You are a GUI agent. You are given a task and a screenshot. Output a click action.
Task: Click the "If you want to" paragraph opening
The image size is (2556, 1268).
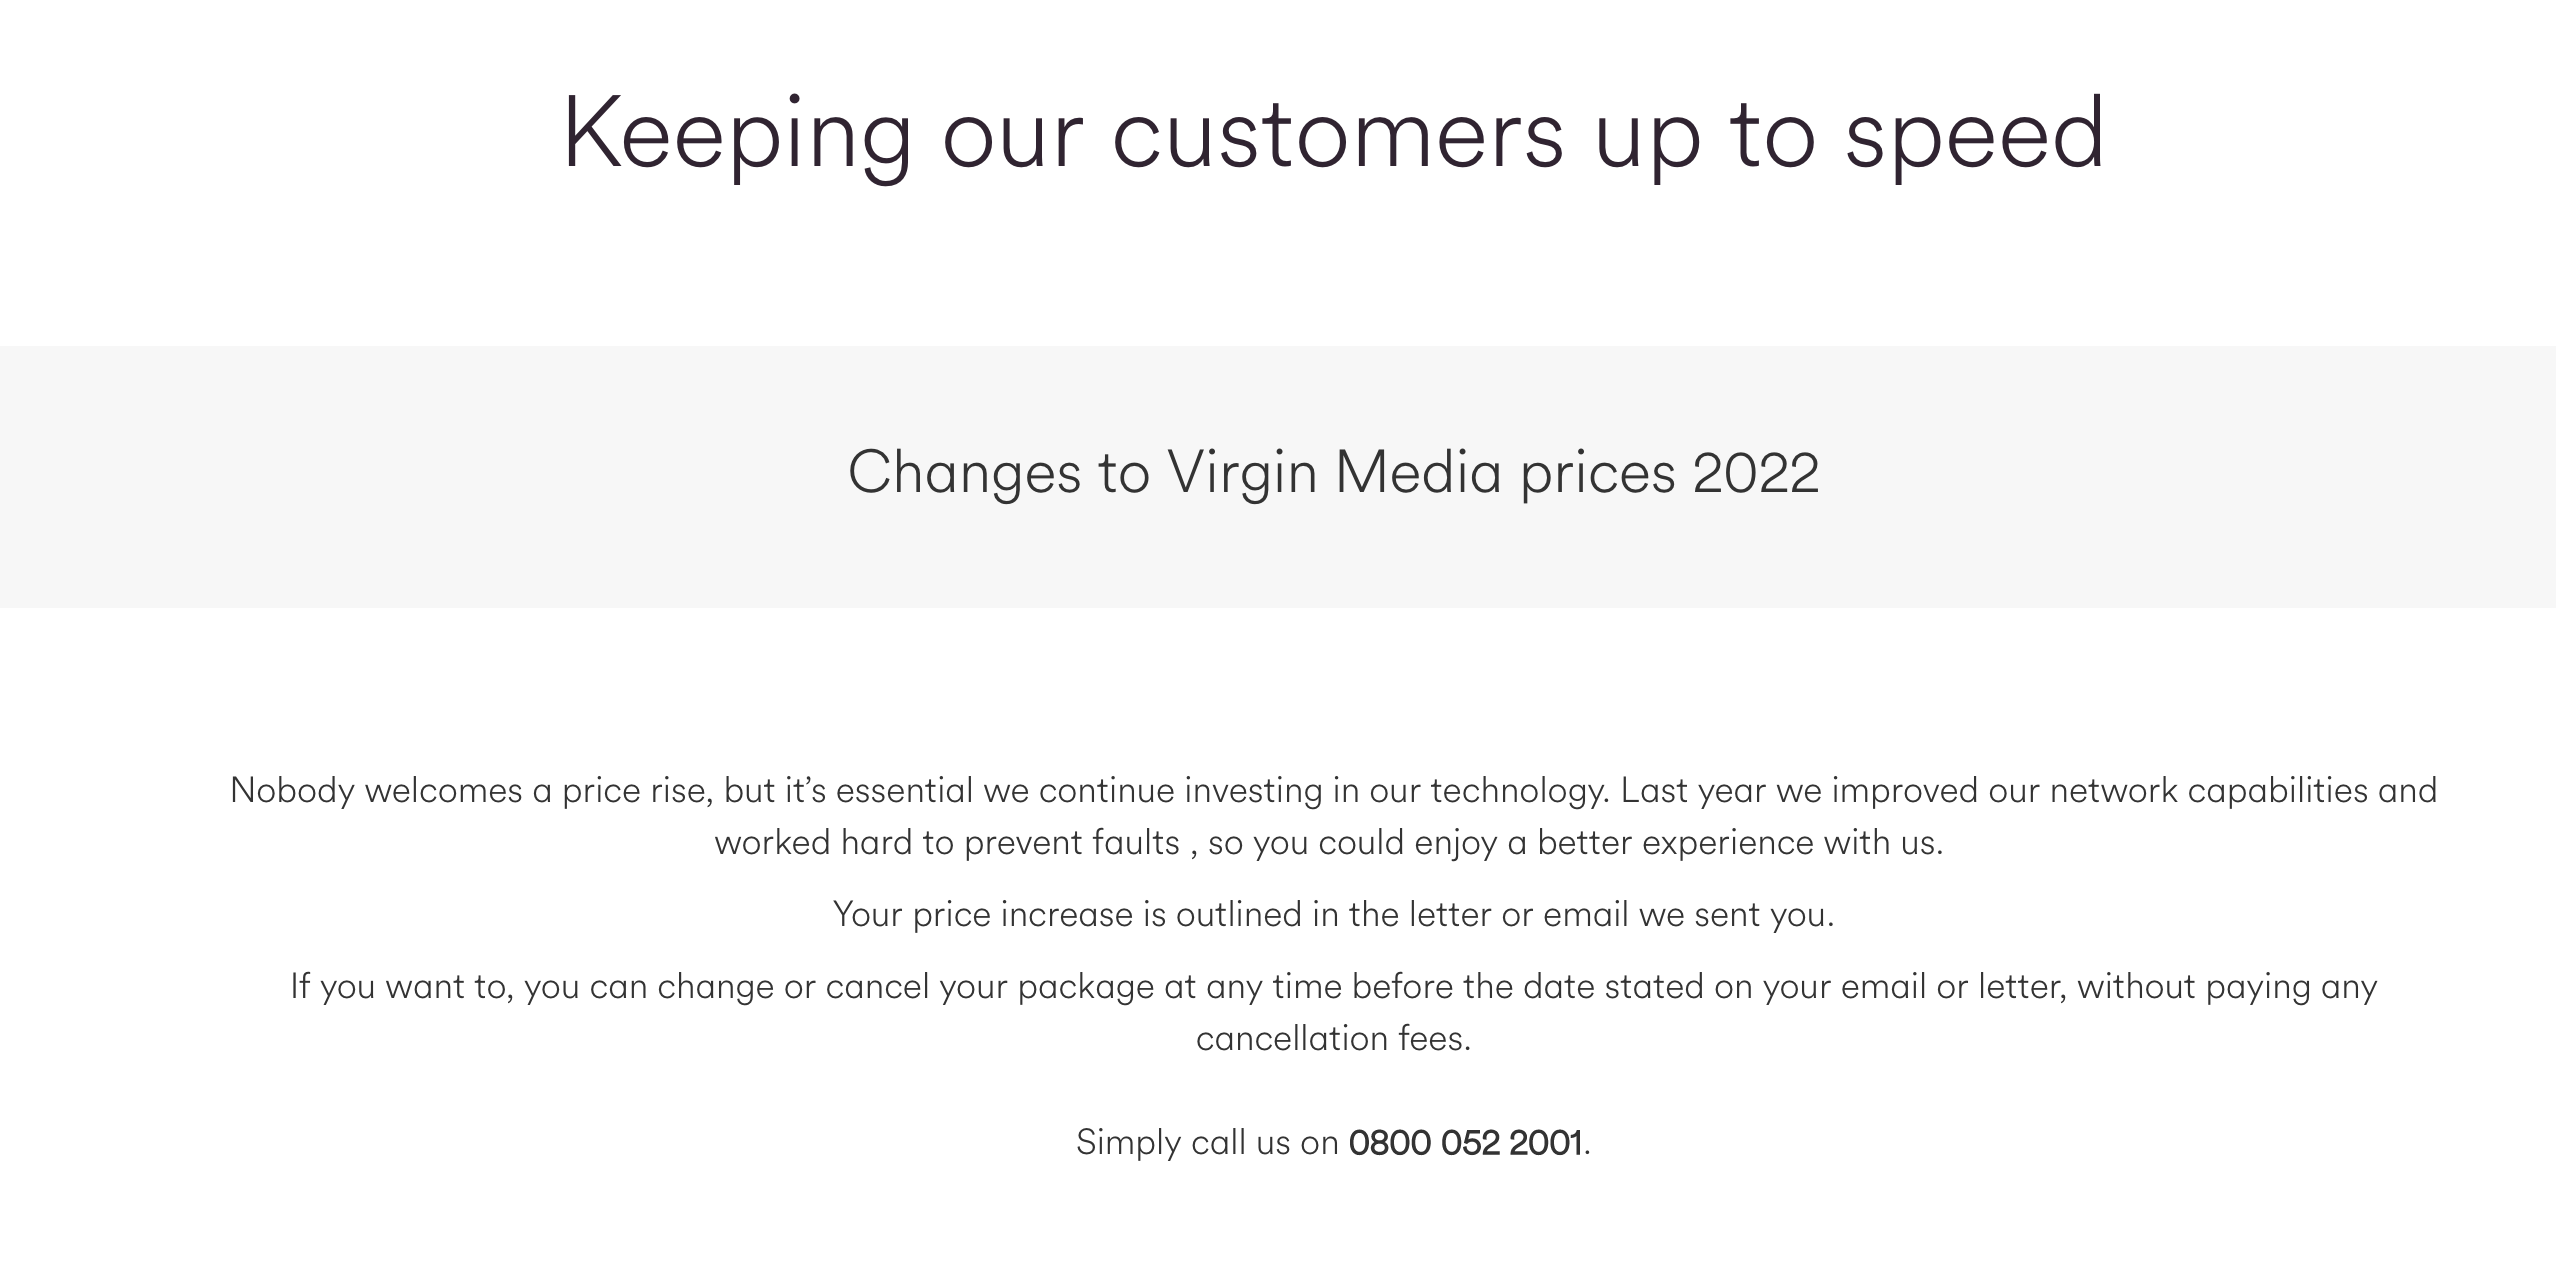[401, 986]
